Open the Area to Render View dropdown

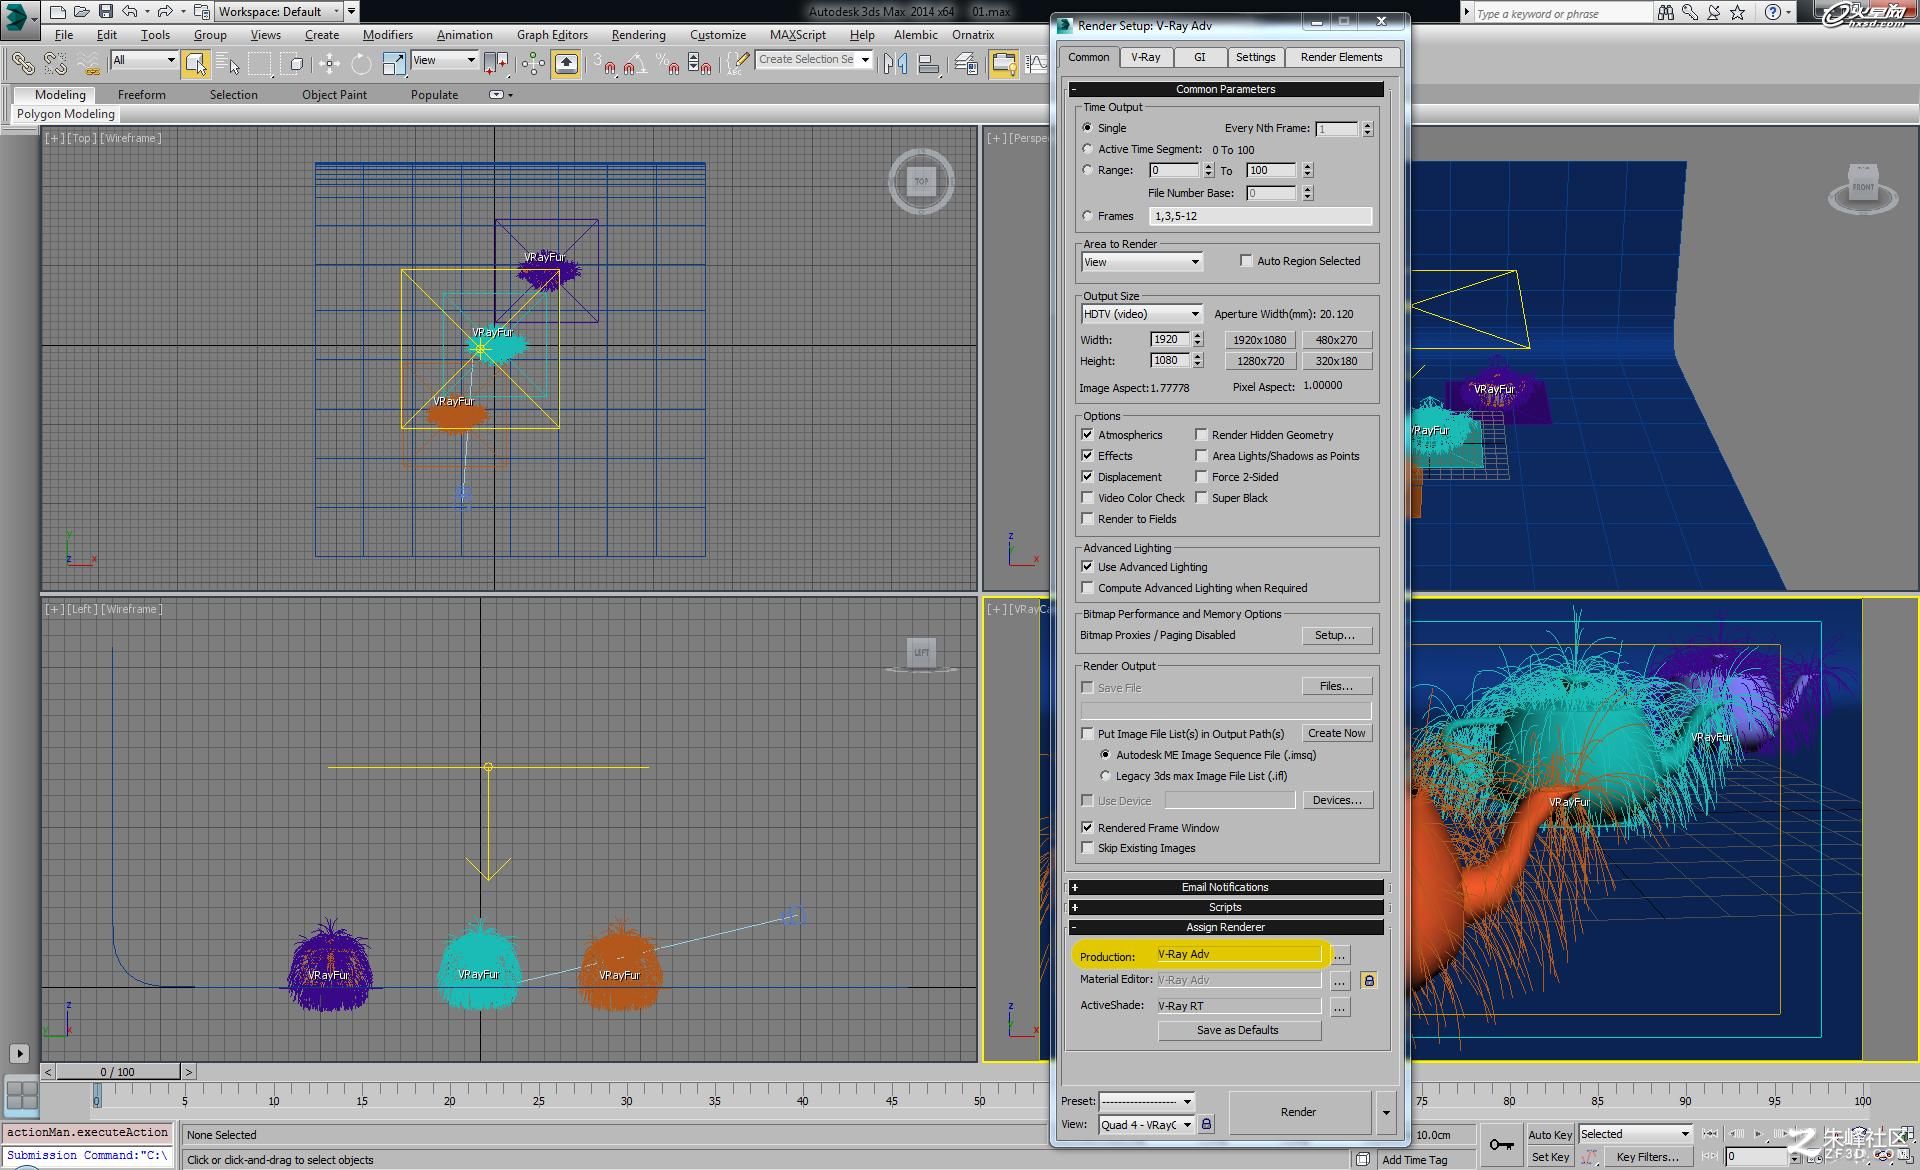click(x=1141, y=262)
